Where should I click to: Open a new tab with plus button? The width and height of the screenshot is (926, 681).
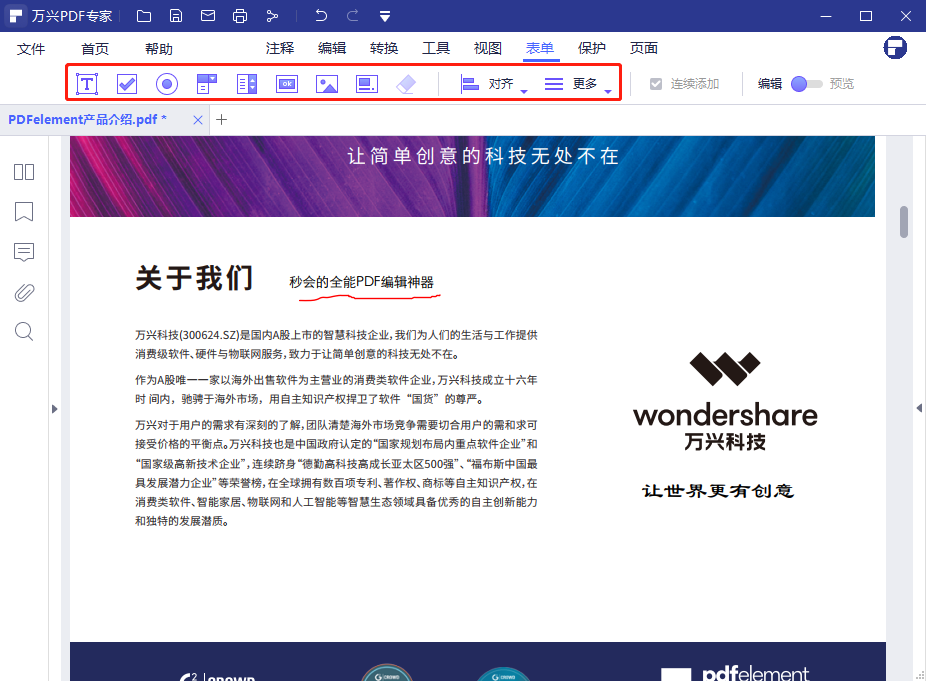(222, 119)
